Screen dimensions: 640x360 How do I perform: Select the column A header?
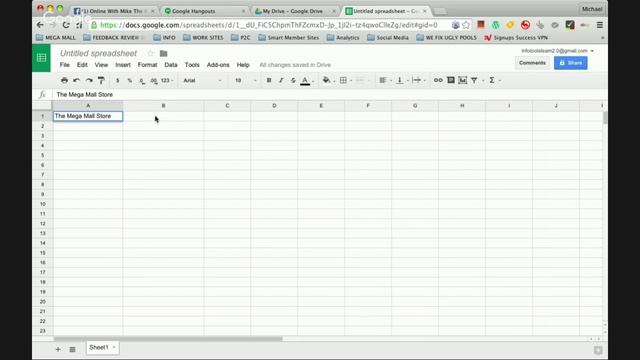click(88, 106)
